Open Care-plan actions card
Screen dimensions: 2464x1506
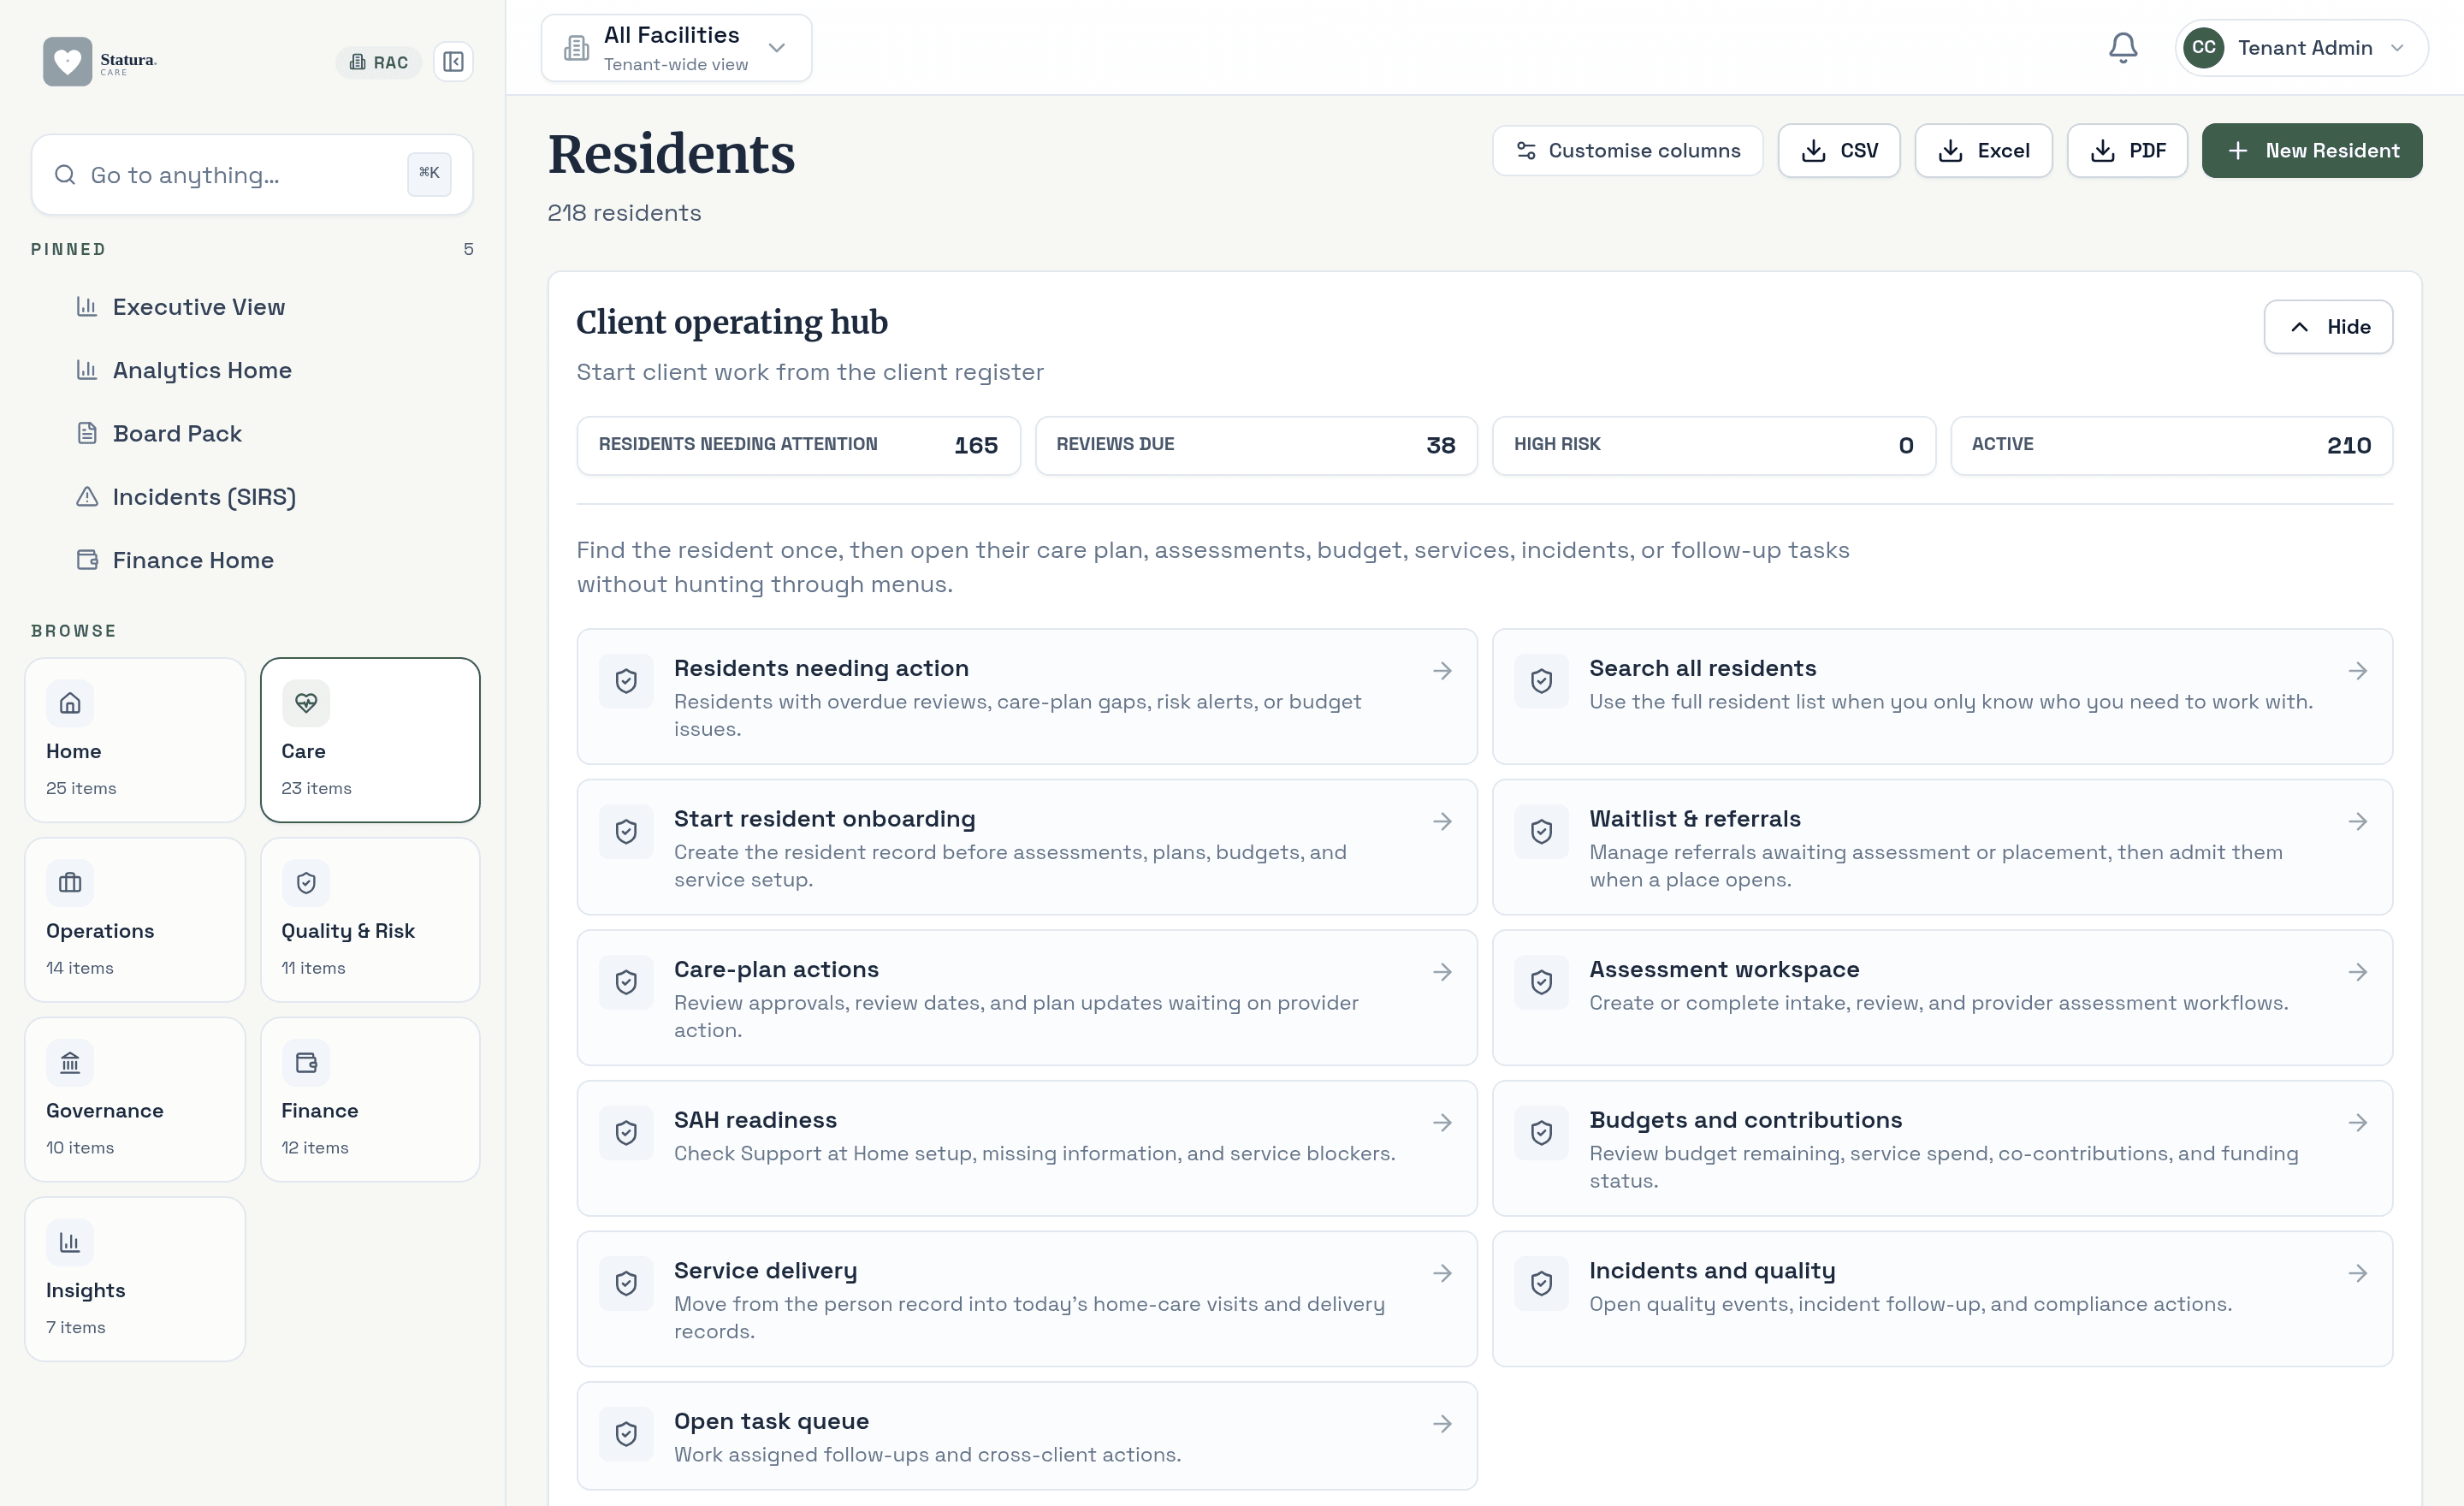point(1027,998)
